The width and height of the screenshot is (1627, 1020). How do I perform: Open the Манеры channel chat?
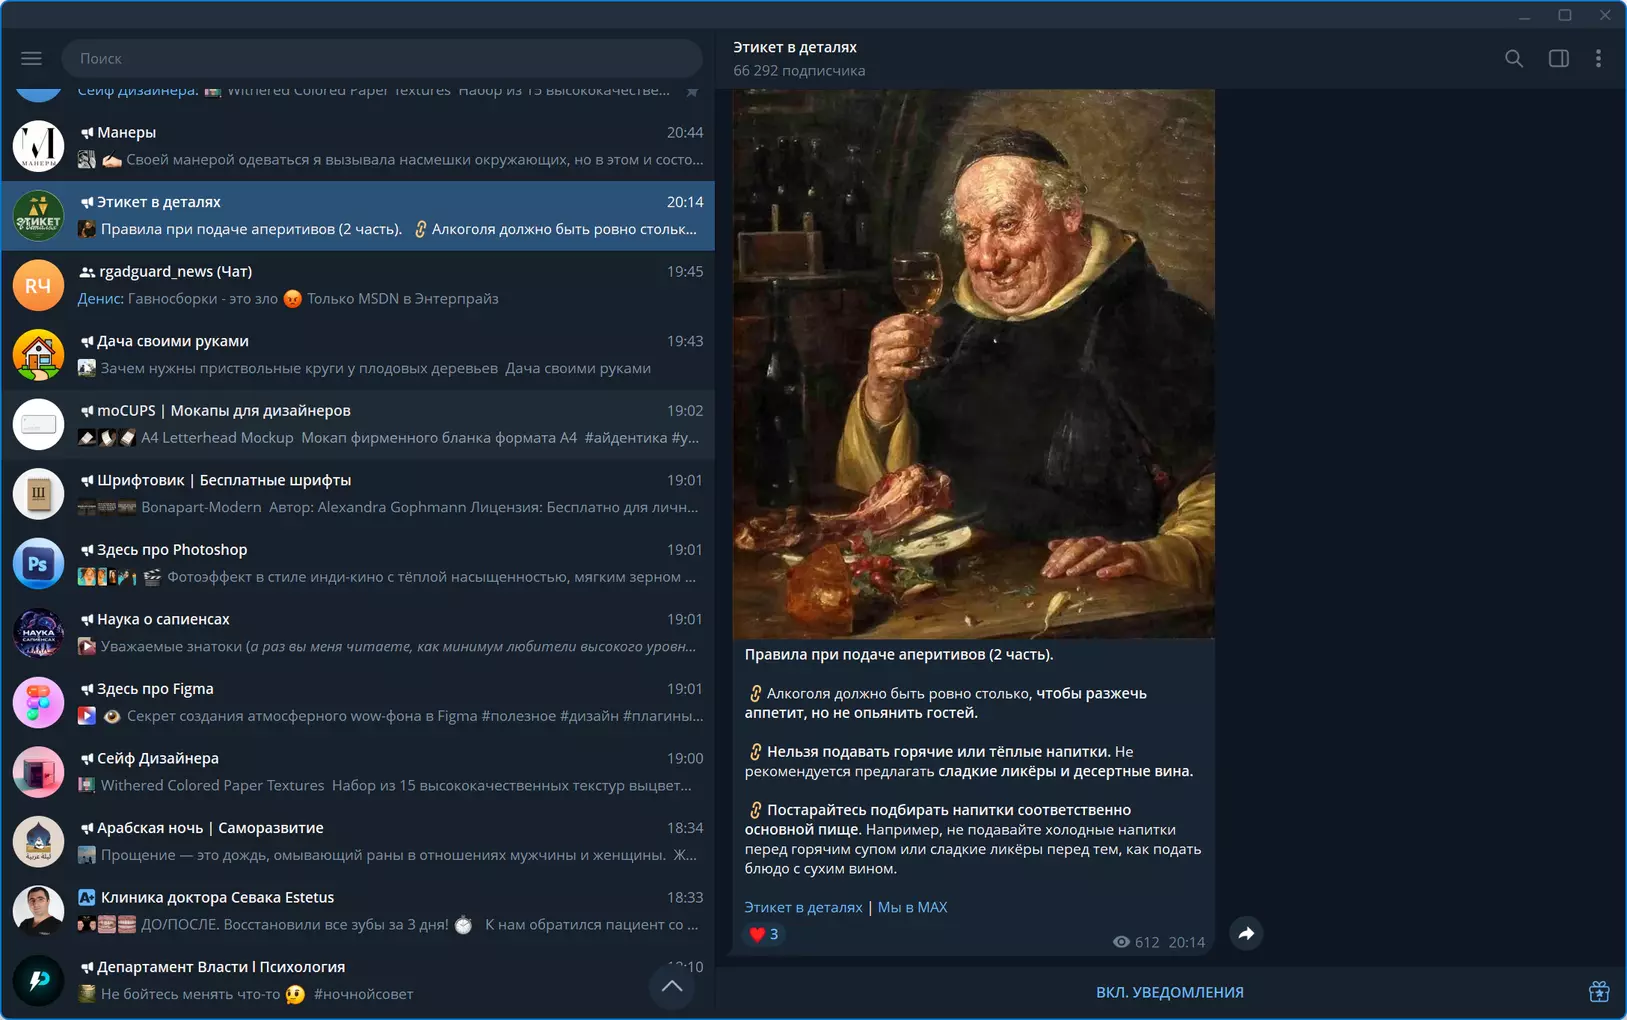click(358, 146)
